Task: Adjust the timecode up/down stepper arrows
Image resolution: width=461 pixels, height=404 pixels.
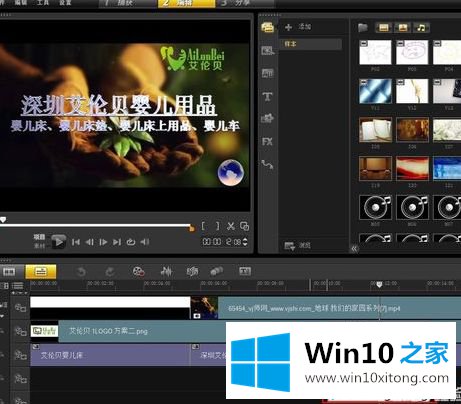Action: pos(245,242)
